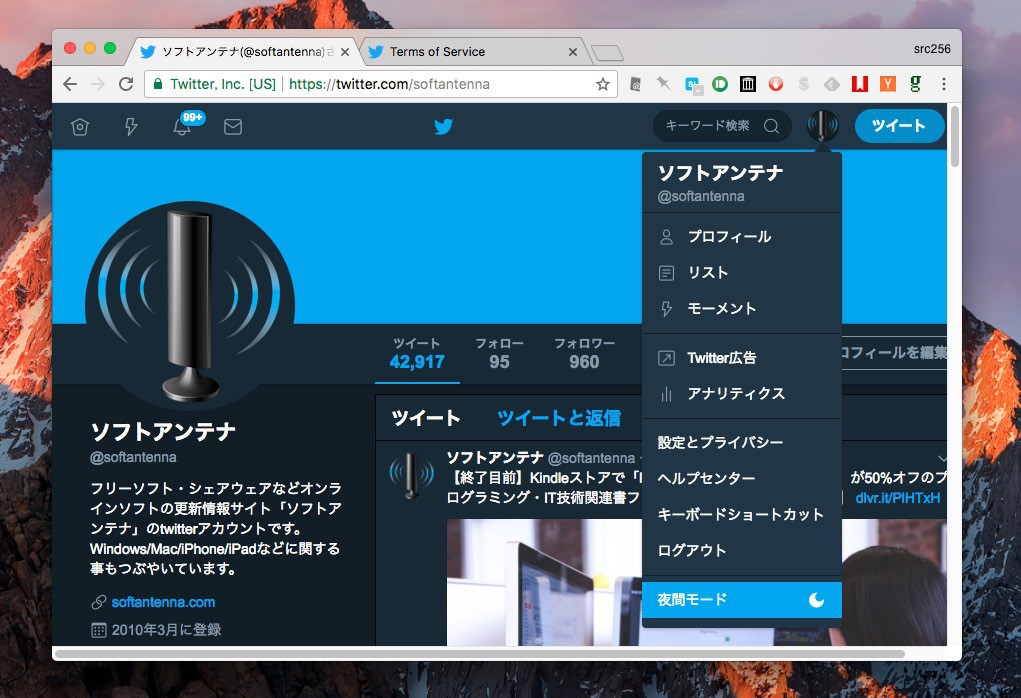Select モーメント in account menu
The height and width of the screenshot is (698, 1021).
point(742,308)
